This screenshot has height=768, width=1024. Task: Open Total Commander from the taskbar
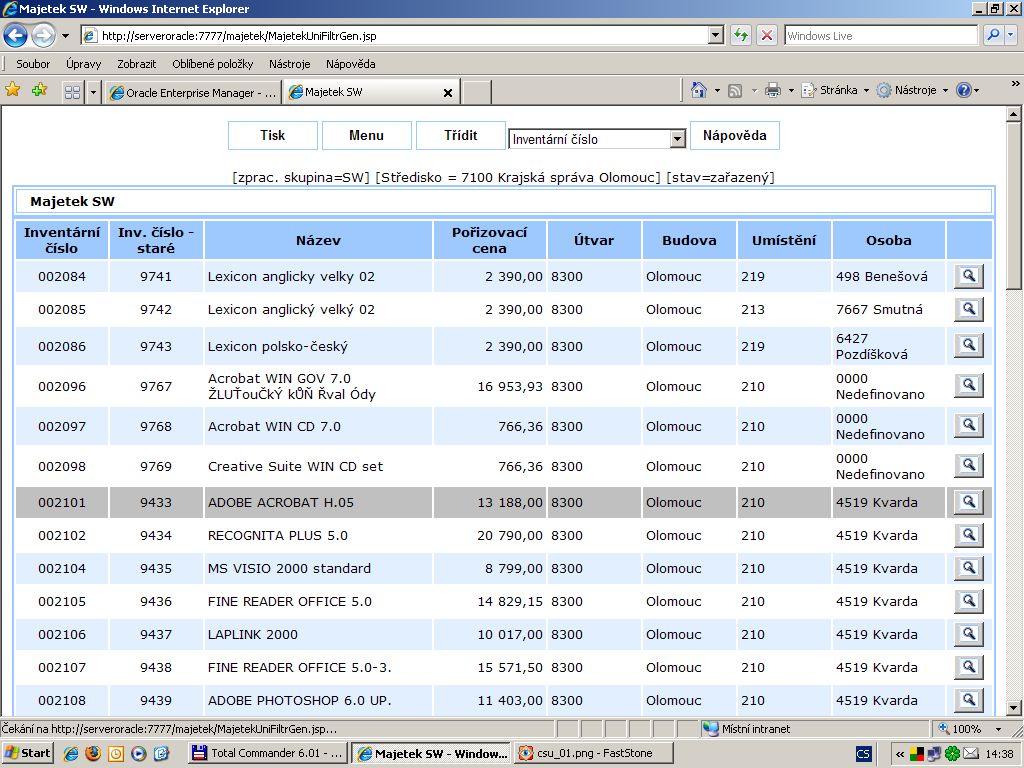click(x=268, y=753)
